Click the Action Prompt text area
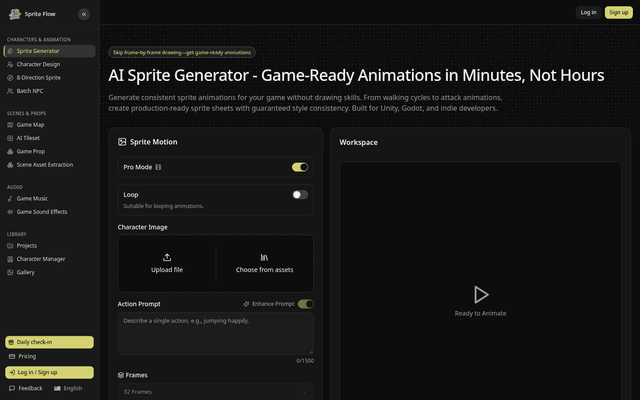Viewport: 640px width, 400px height. tap(216, 333)
